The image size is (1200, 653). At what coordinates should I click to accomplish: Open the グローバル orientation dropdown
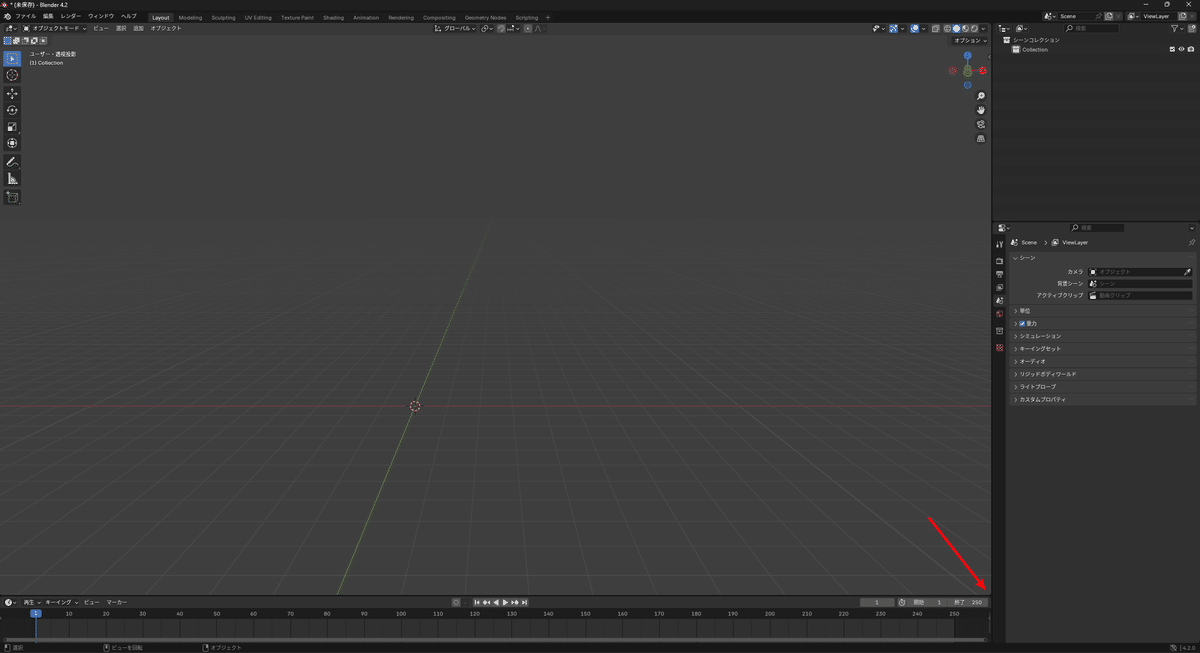point(455,29)
